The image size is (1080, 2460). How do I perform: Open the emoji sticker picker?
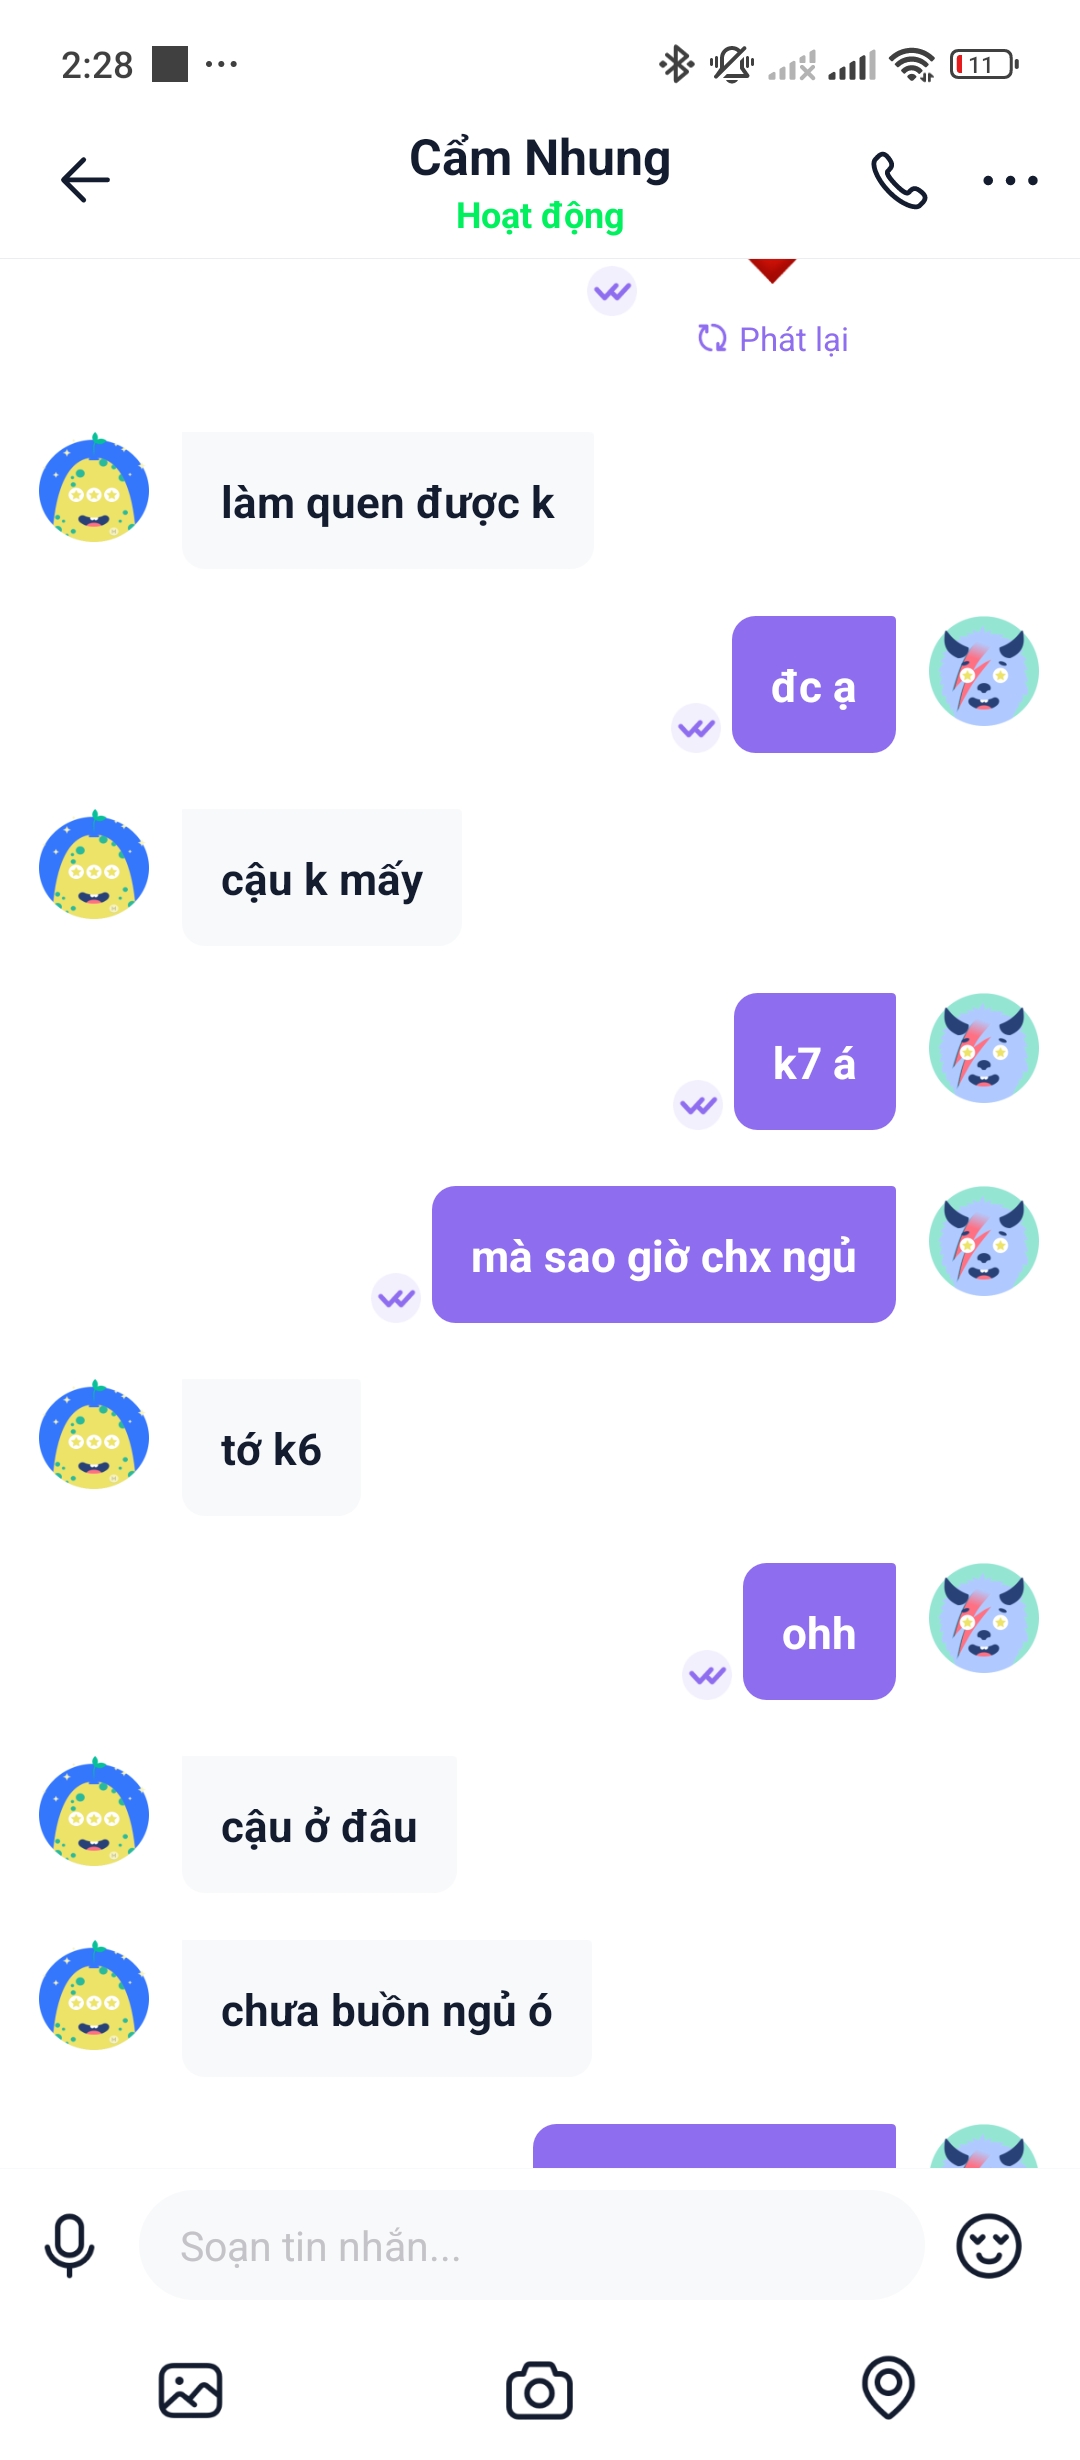988,2246
